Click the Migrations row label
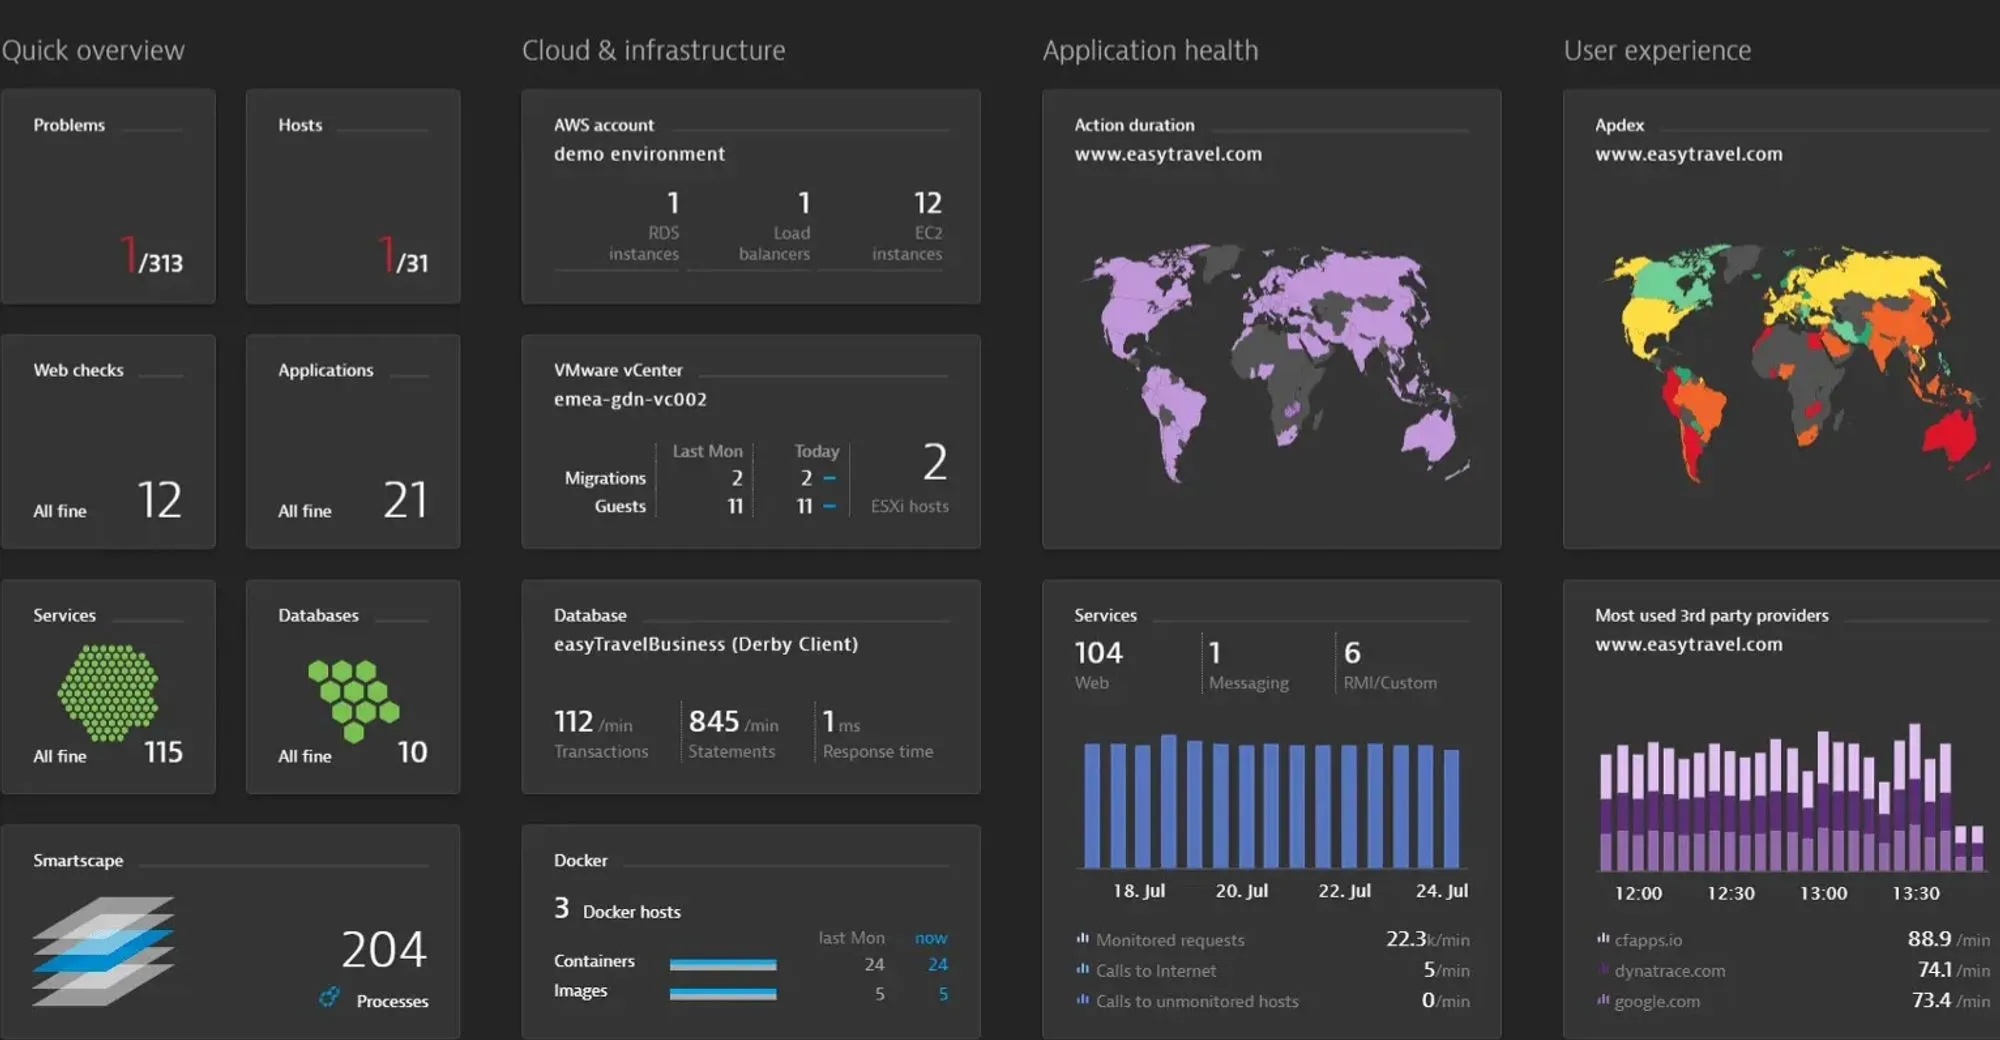The height and width of the screenshot is (1040, 2000). click(x=605, y=478)
